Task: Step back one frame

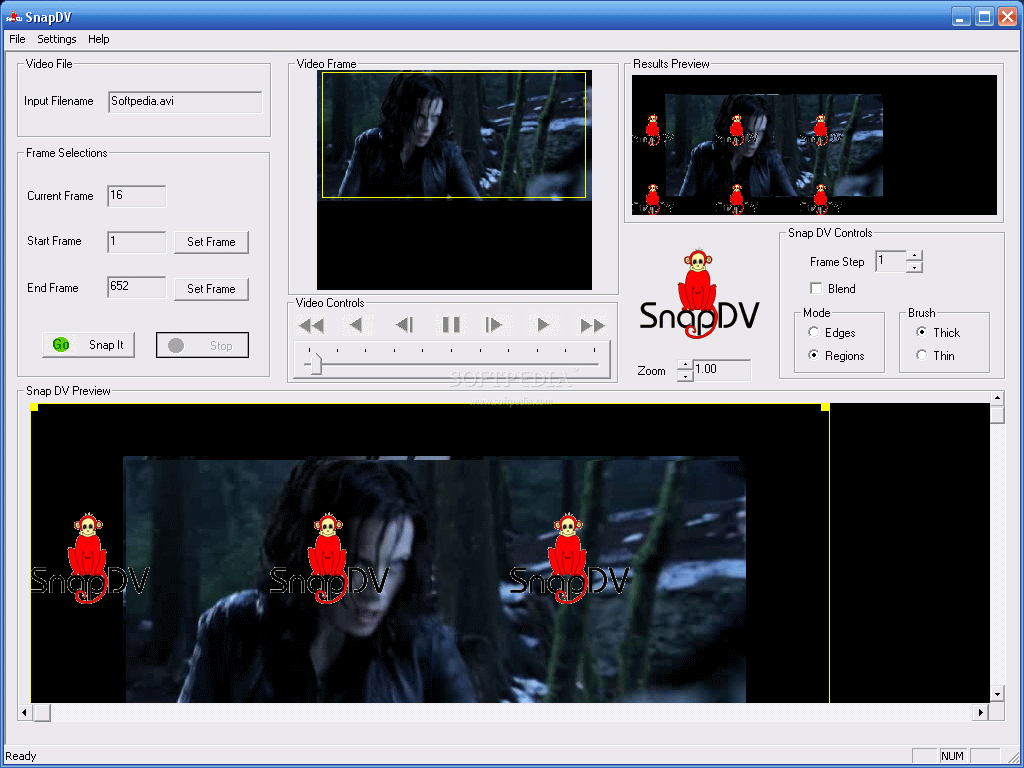Action: pos(404,325)
